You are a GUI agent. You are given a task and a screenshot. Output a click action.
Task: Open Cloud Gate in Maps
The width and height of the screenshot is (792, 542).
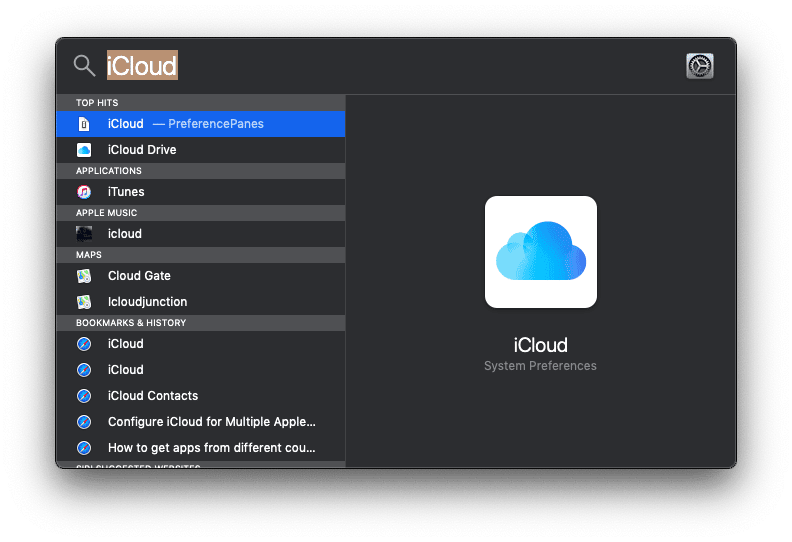pyautogui.click(x=201, y=276)
